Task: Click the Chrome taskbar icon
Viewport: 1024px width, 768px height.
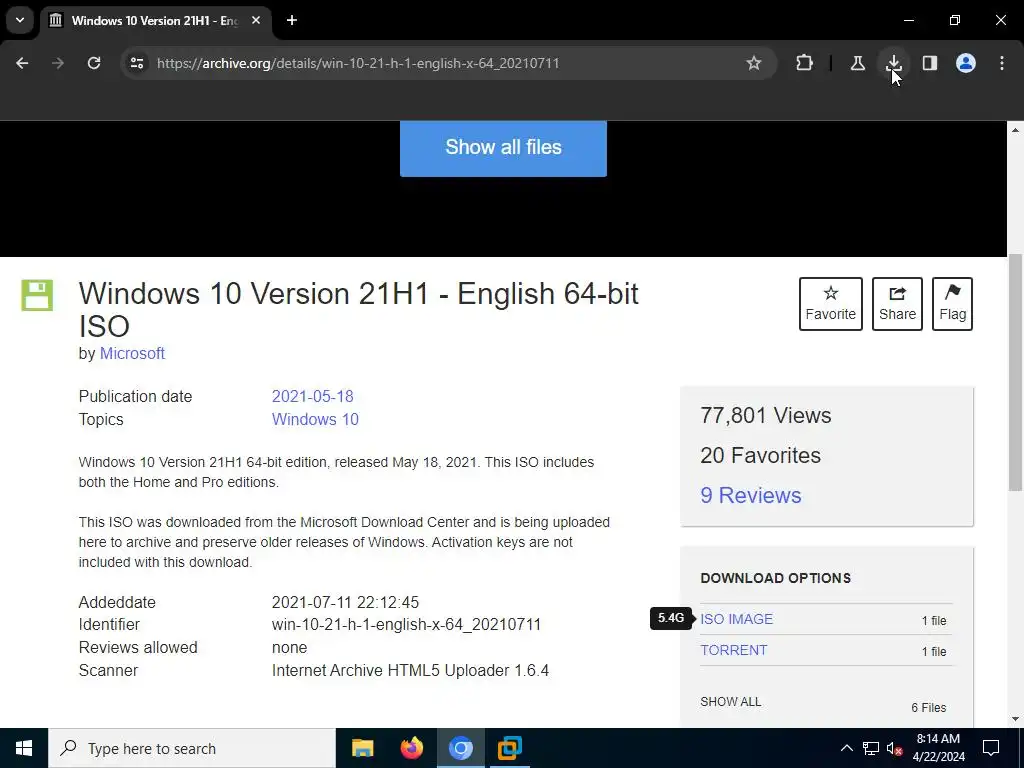Action: pyautogui.click(x=460, y=748)
